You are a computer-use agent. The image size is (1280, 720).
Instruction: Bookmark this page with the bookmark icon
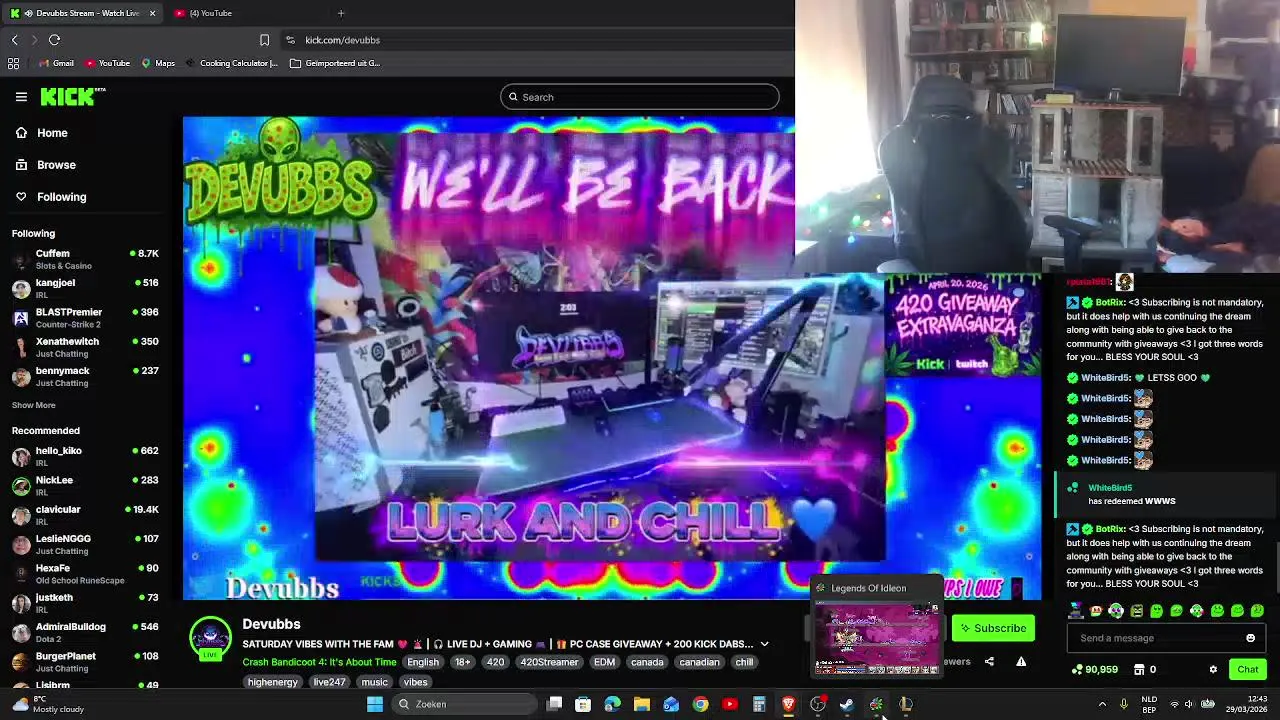264,40
